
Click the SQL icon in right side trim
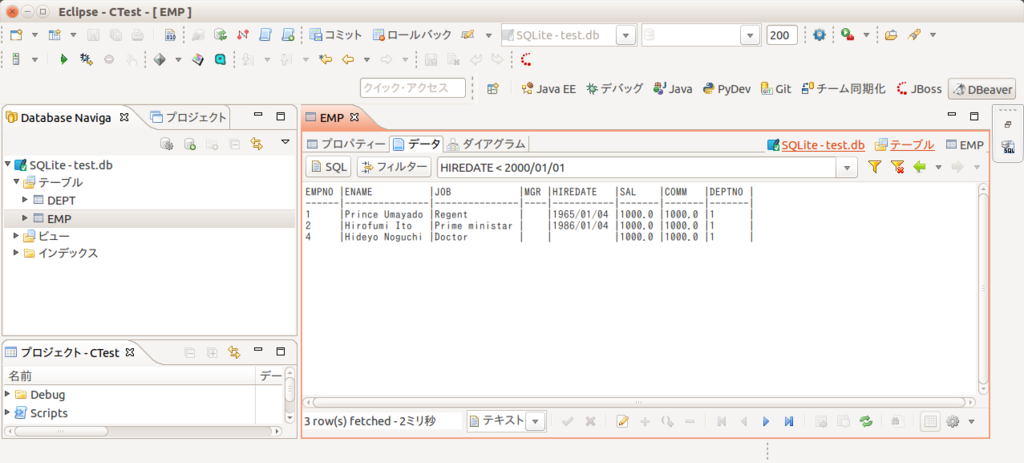[x=1008, y=148]
